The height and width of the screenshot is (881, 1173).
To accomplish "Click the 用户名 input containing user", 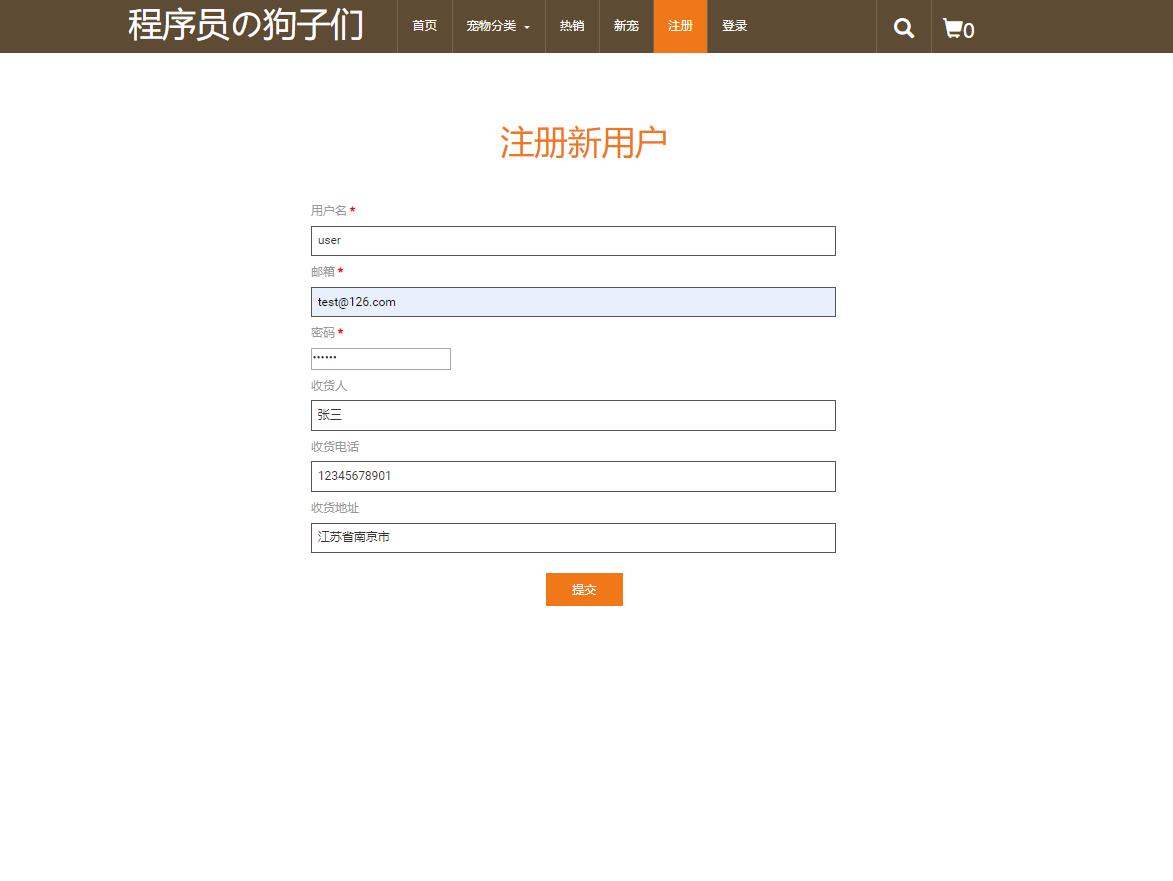I will point(573,240).
